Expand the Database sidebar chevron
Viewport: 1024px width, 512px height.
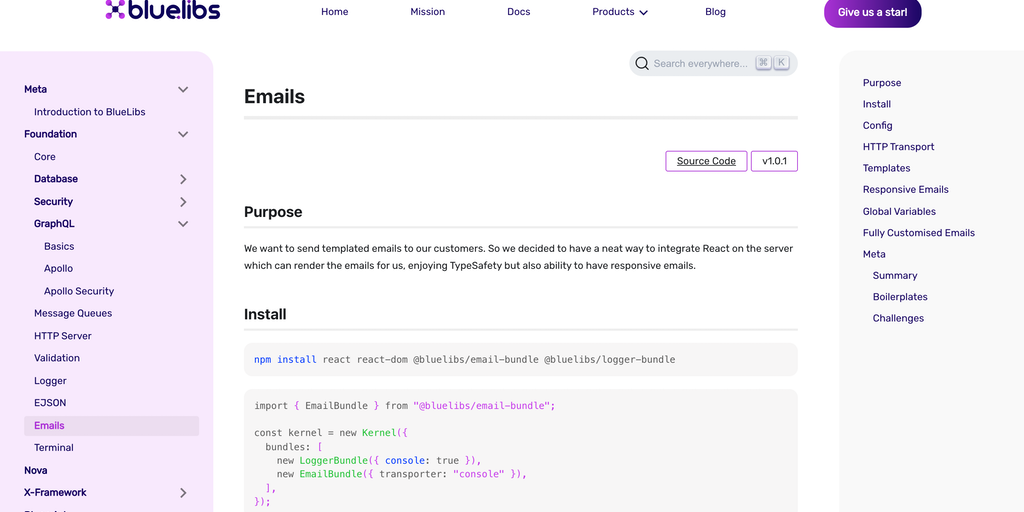183,179
